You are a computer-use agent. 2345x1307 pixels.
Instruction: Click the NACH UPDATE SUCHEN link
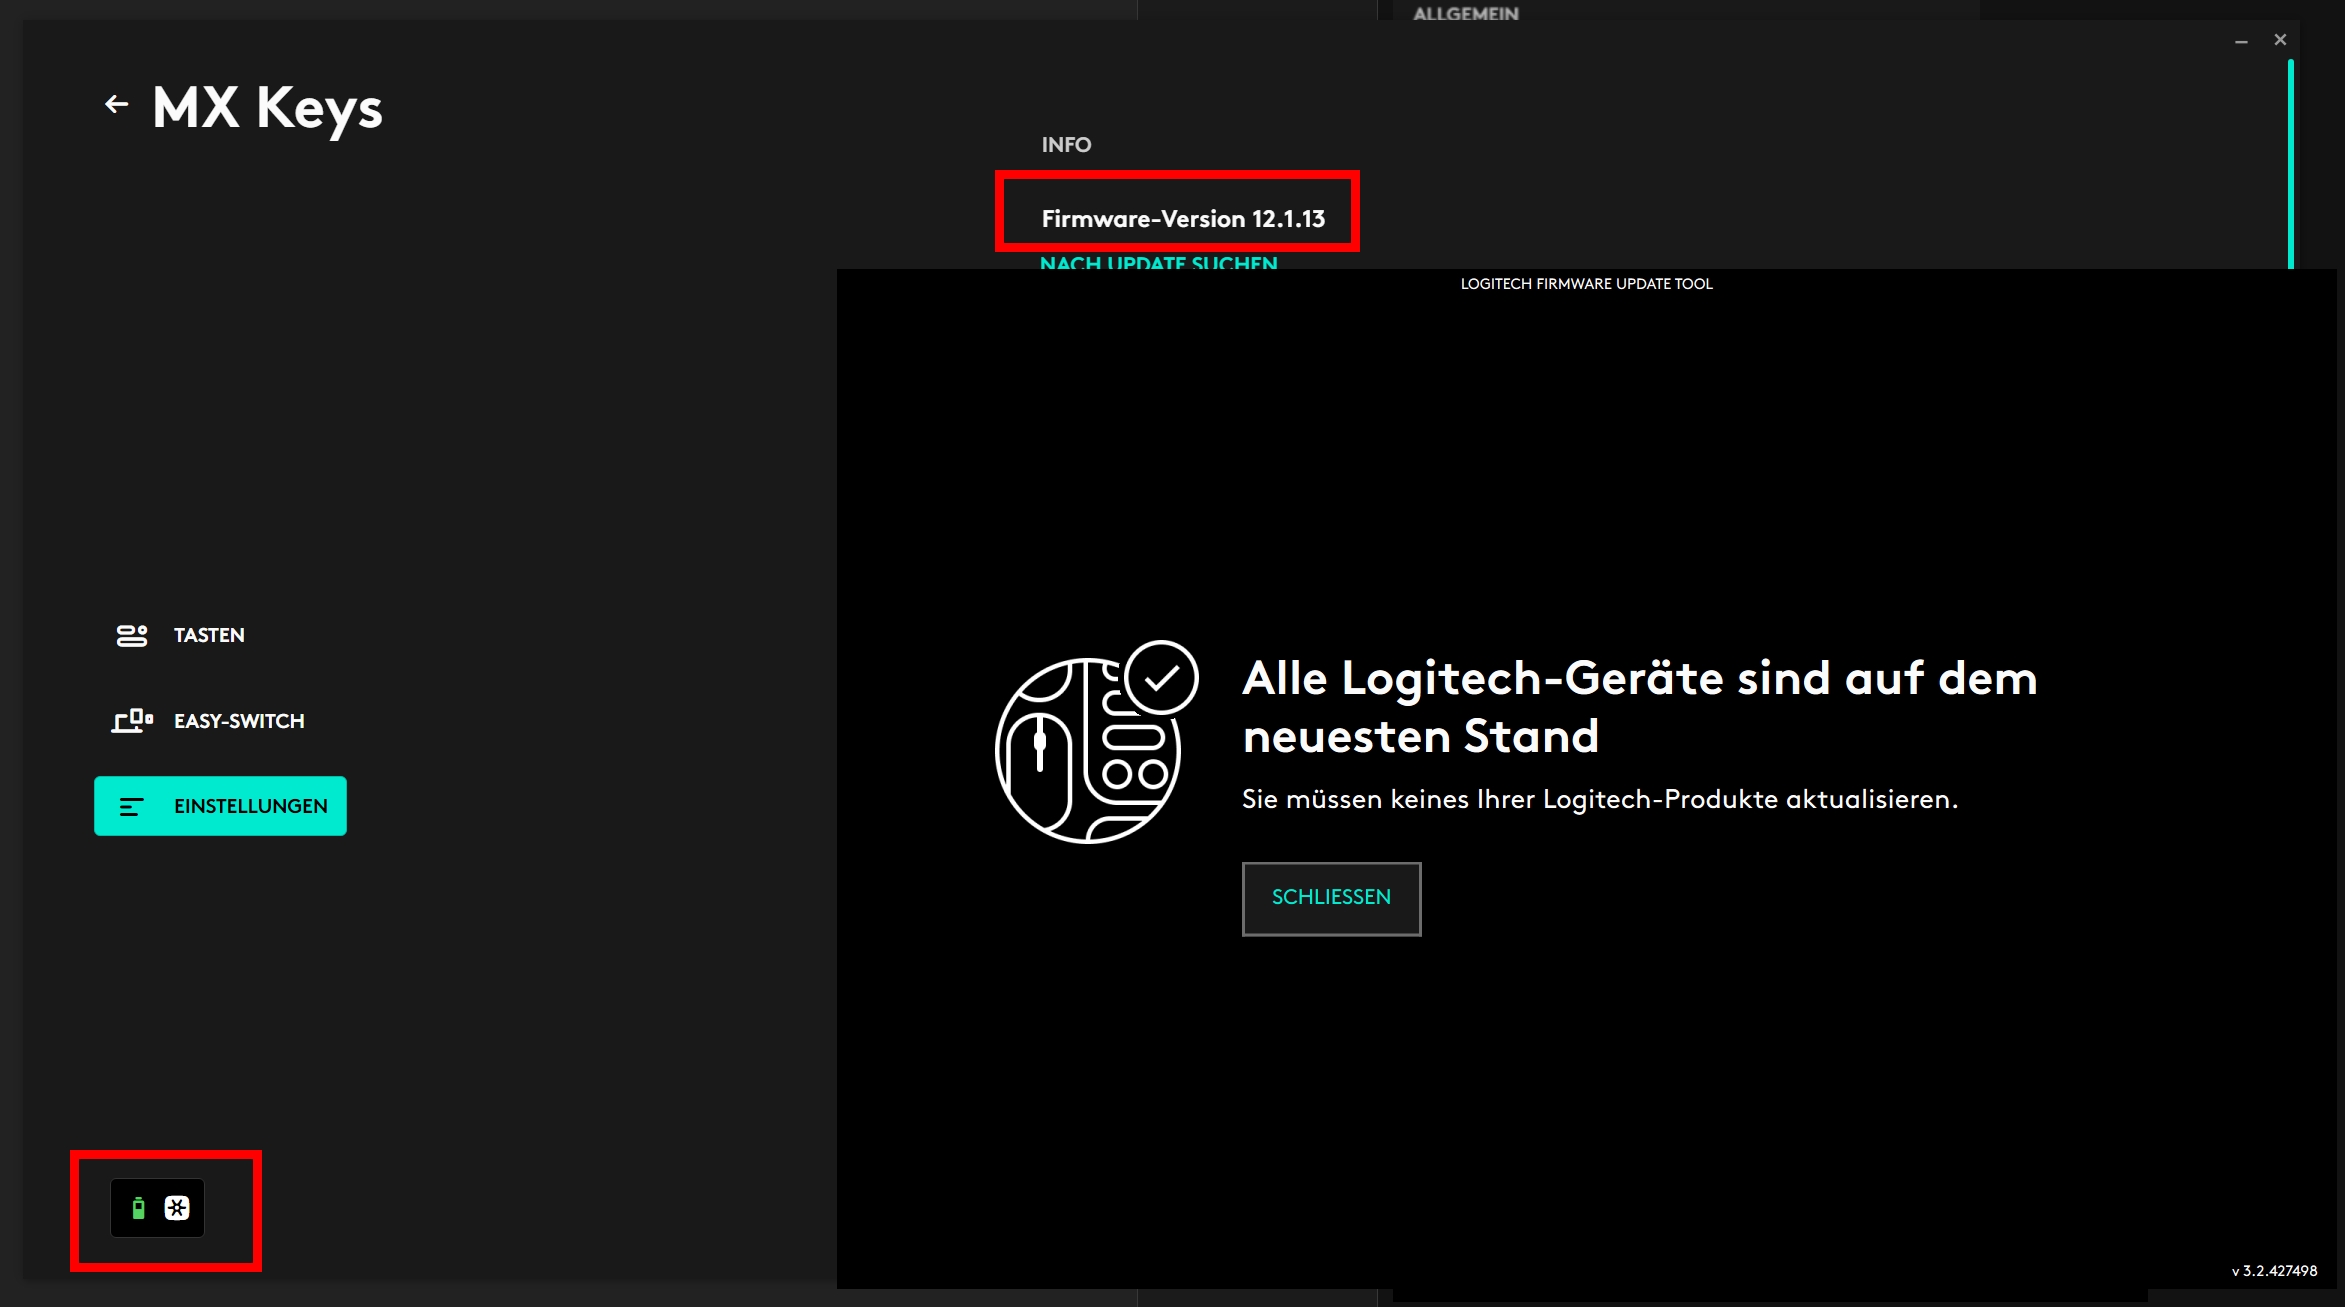[1158, 262]
